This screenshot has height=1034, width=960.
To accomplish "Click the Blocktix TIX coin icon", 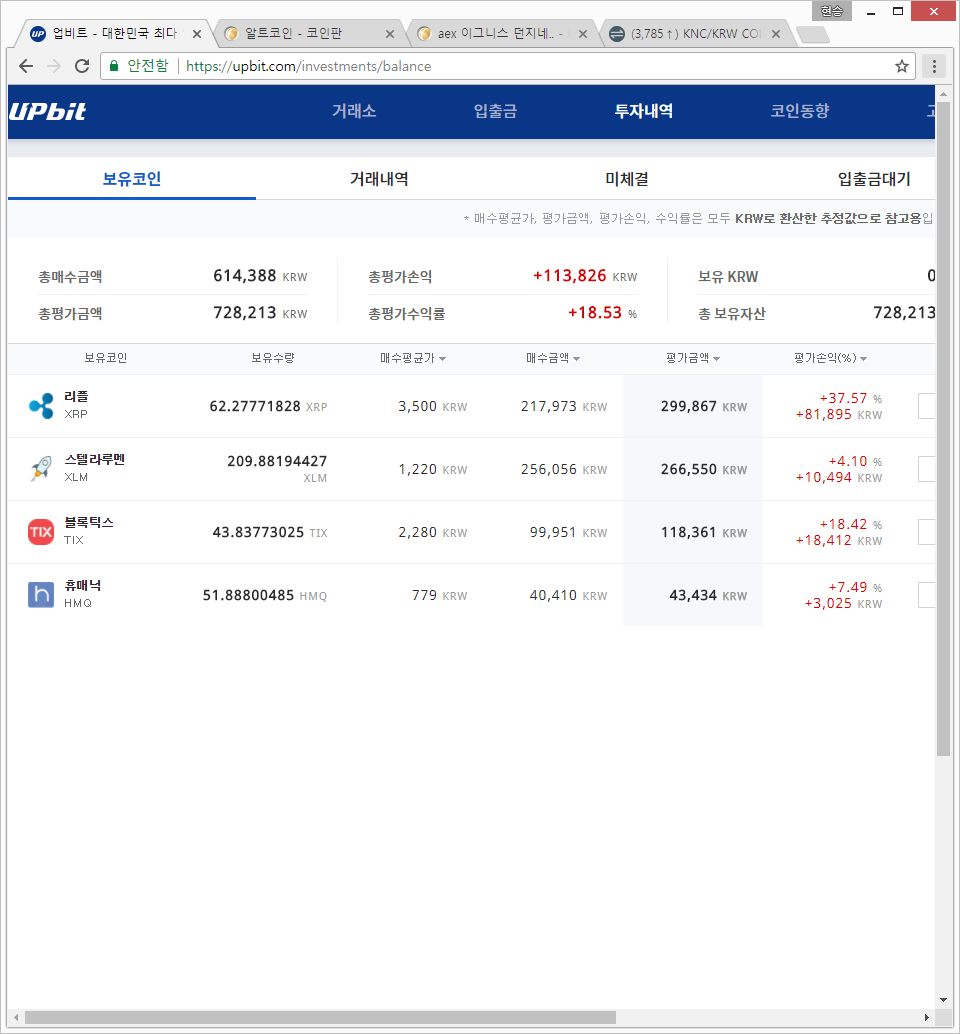I will (x=41, y=532).
